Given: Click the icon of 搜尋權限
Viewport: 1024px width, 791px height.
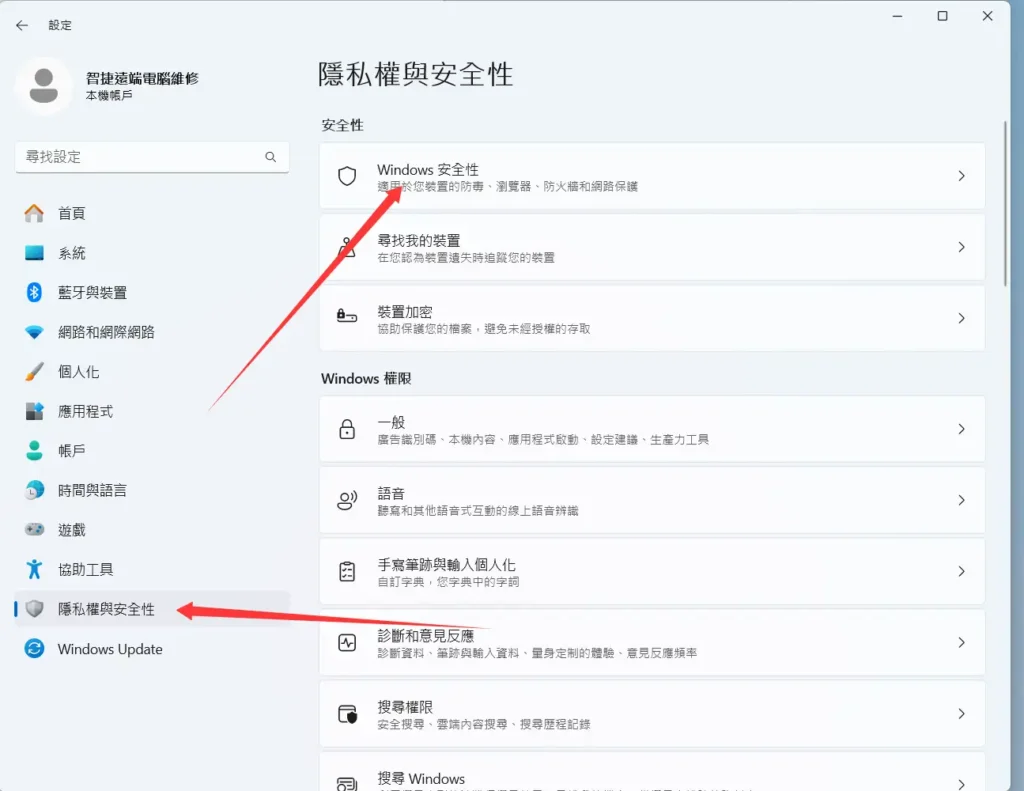Looking at the screenshot, I should tap(347, 714).
